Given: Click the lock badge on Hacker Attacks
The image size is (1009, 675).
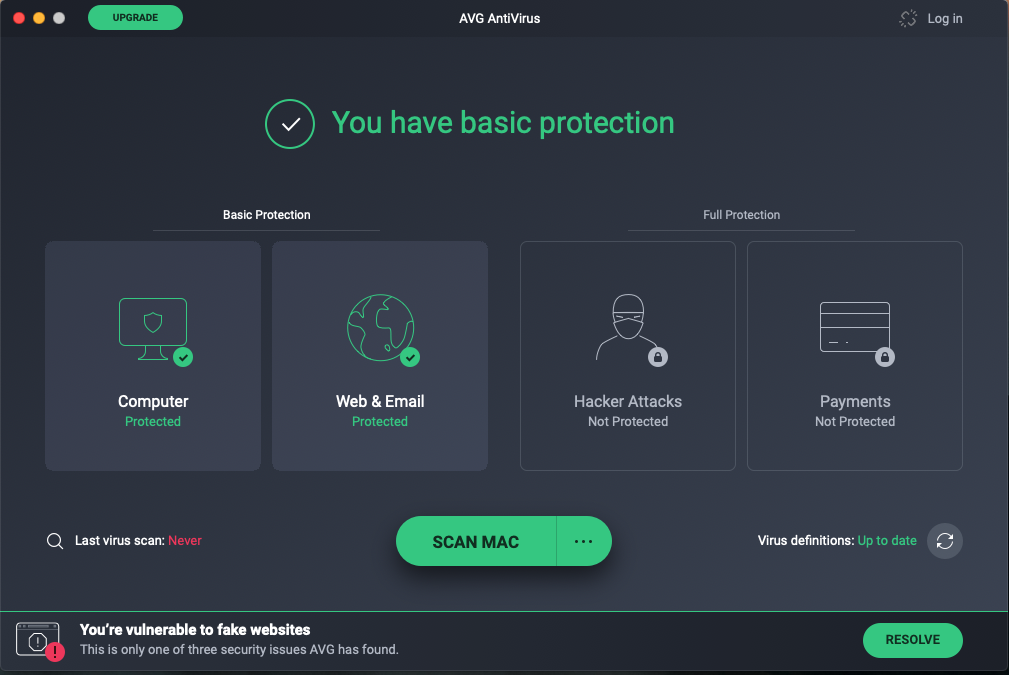Looking at the screenshot, I should [657, 357].
